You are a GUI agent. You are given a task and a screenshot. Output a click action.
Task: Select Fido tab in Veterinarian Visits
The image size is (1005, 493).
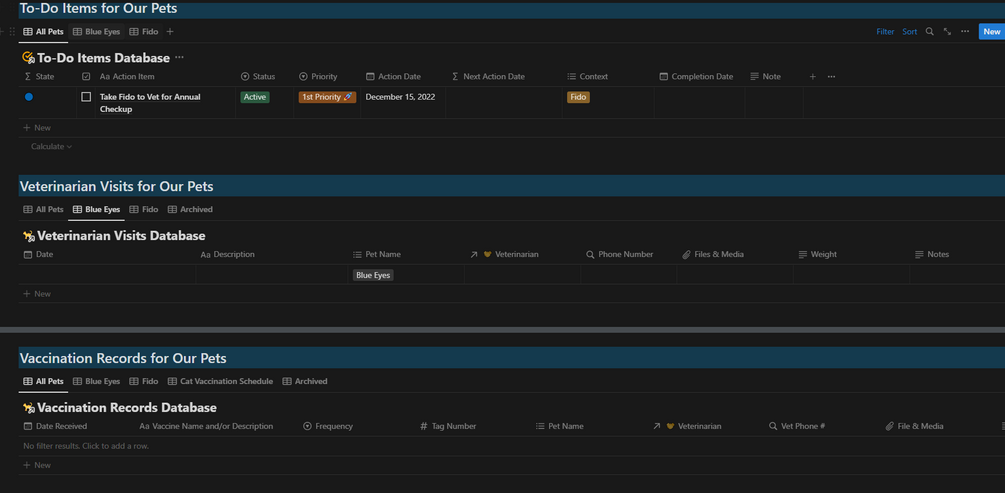tap(144, 210)
